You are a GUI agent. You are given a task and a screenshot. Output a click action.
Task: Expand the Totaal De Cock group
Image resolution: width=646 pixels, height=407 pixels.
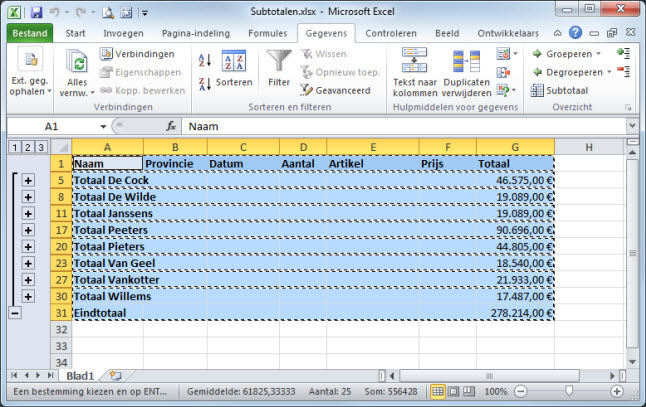point(28,180)
